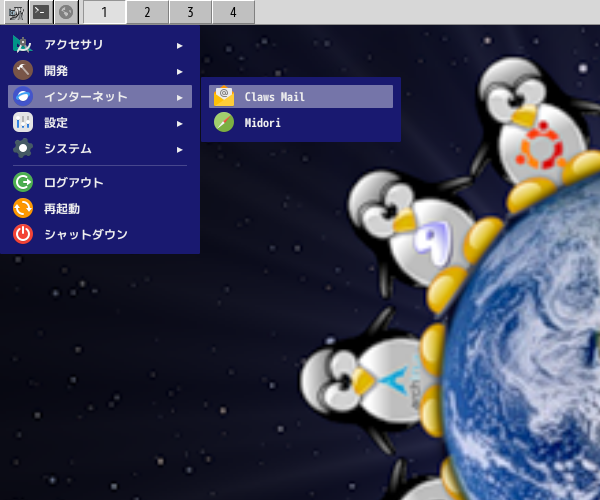600x500 pixels.
Task: Click the Midori compass icon
Action: 224,122
